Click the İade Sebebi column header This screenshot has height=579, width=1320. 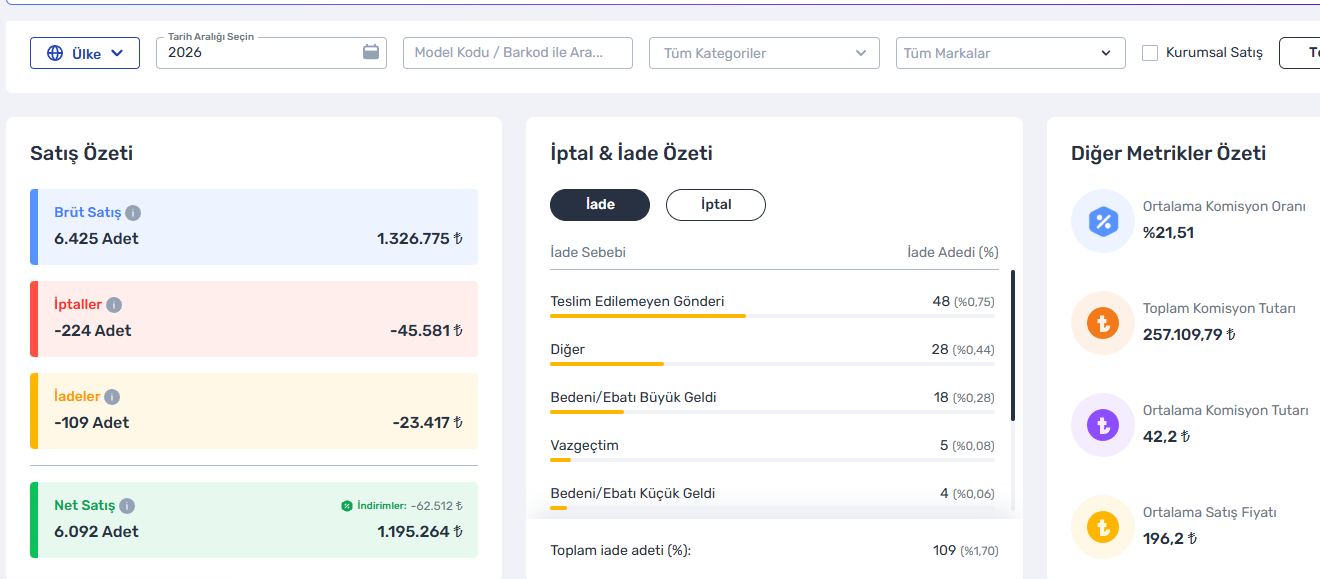[588, 252]
